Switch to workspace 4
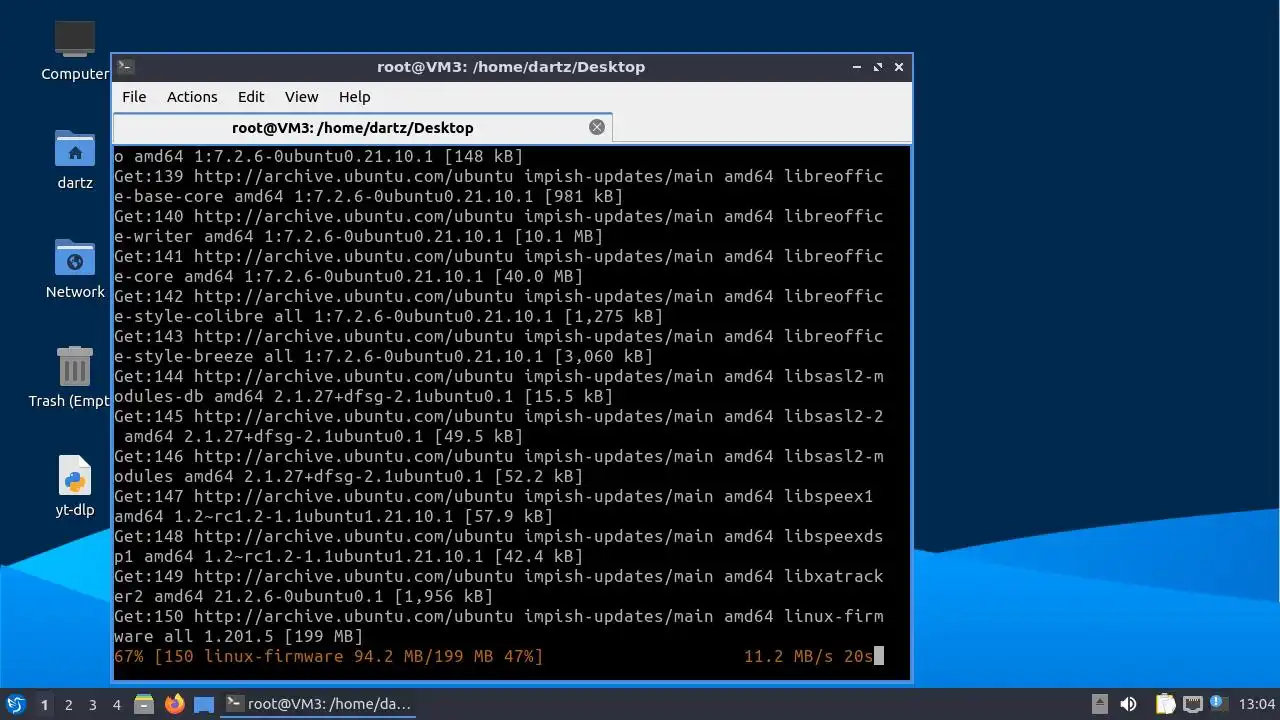This screenshot has width=1280, height=720. (x=117, y=705)
